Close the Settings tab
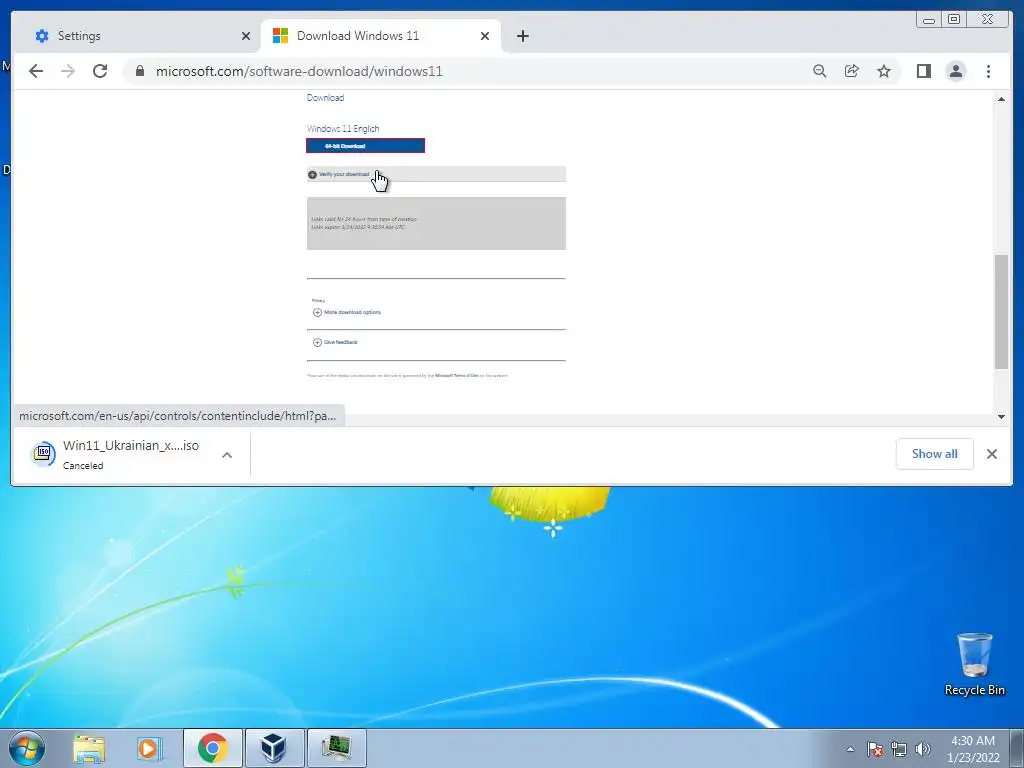1024x768 pixels. (x=246, y=36)
